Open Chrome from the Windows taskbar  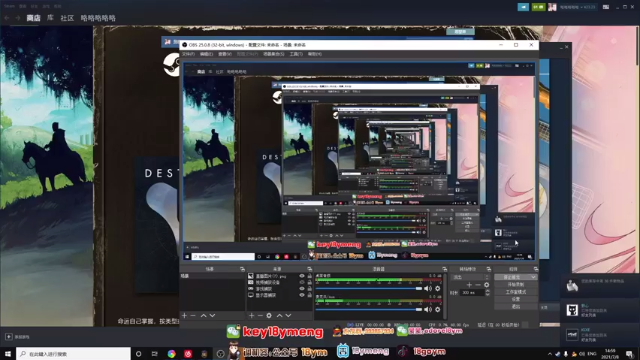pos(171,354)
